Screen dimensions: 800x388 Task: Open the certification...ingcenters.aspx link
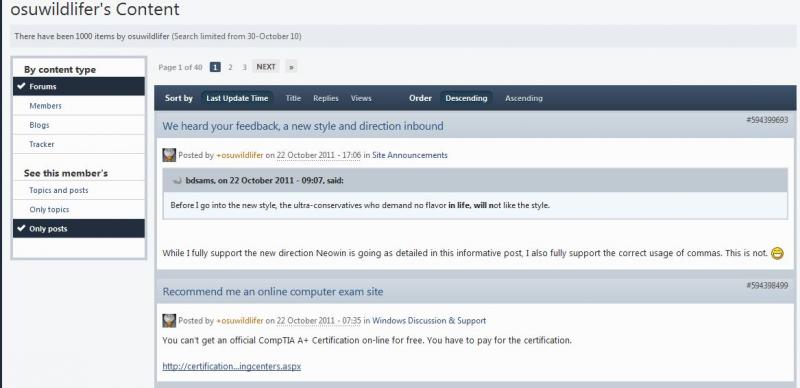(x=232, y=366)
